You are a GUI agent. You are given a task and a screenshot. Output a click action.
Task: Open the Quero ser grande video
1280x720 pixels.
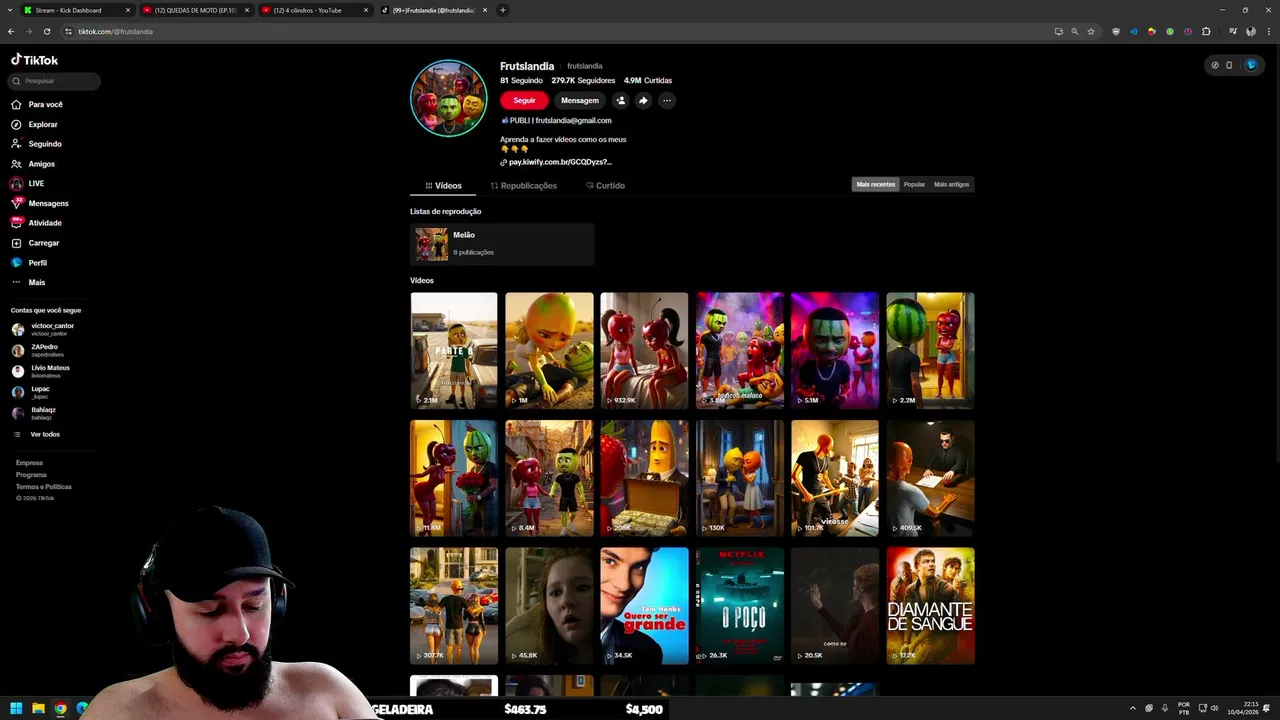pyautogui.click(x=644, y=605)
